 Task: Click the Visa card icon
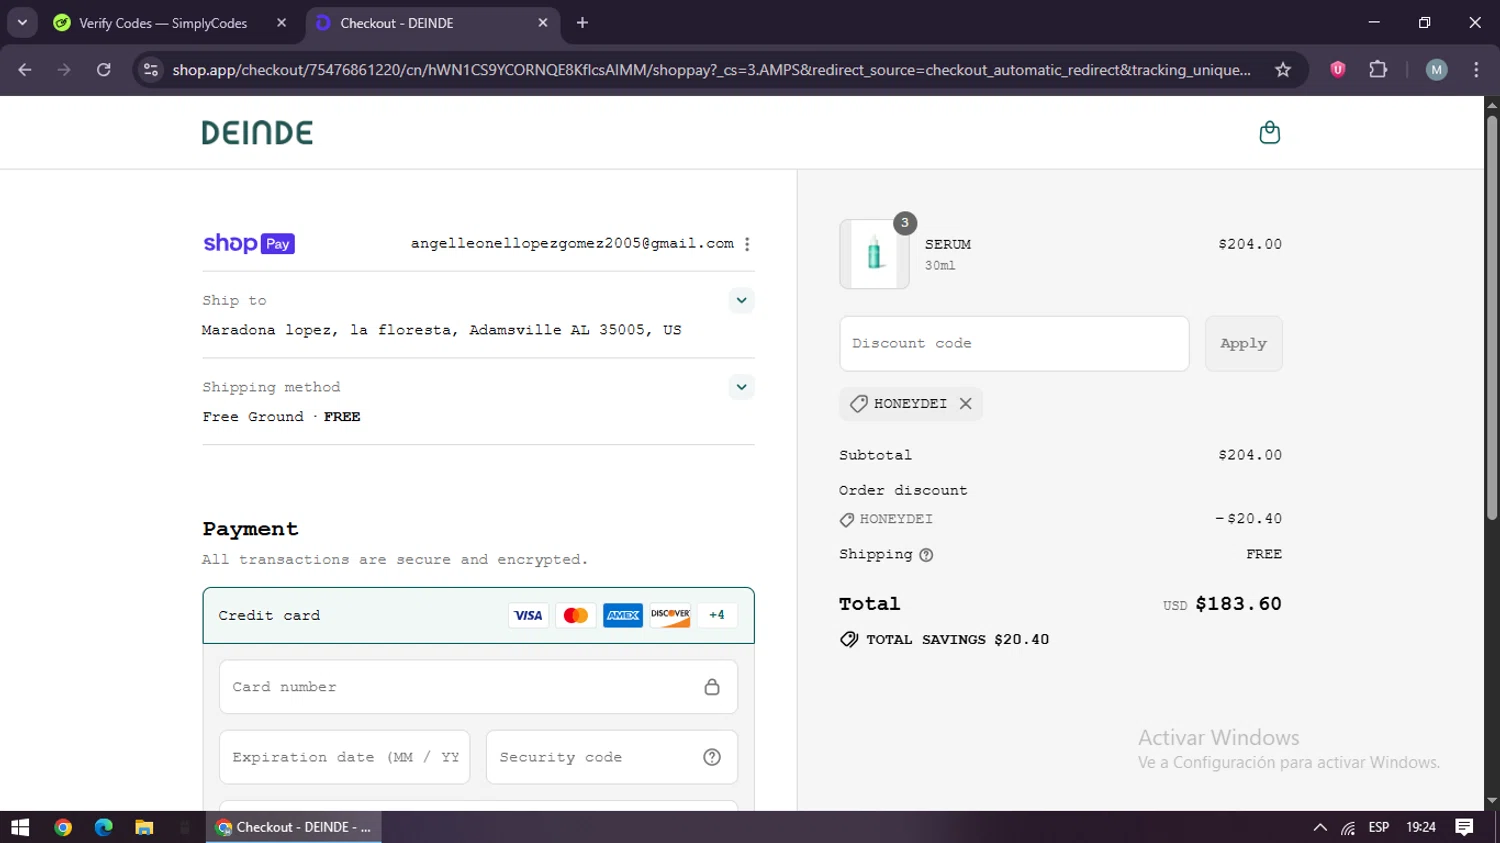(x=528, y=615)
